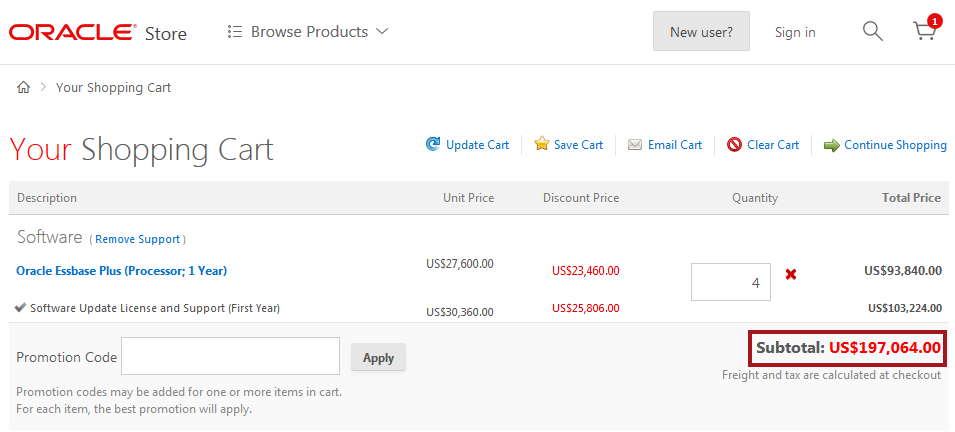955x432 pixels.
Task: Click the Continue Shopping arrow icon
Action: click(x=831, y=146)
